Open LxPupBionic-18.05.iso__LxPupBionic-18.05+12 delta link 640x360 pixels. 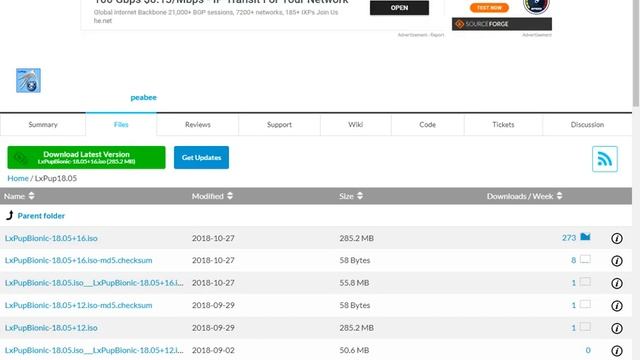tap(94, 350)
